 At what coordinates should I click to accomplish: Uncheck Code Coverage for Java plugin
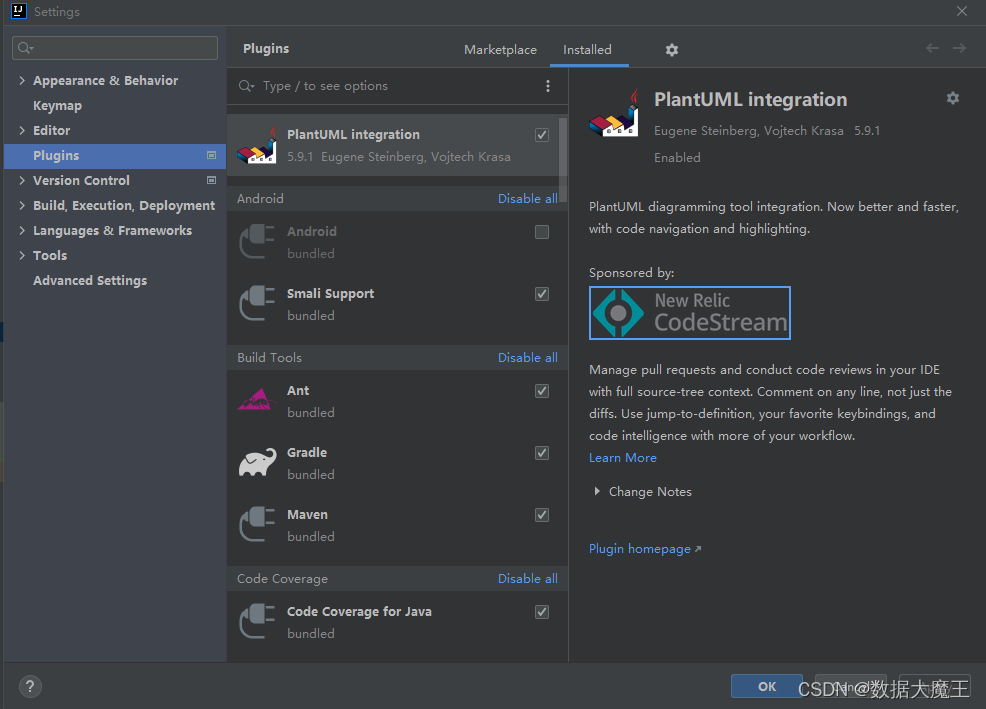(542, 612)
